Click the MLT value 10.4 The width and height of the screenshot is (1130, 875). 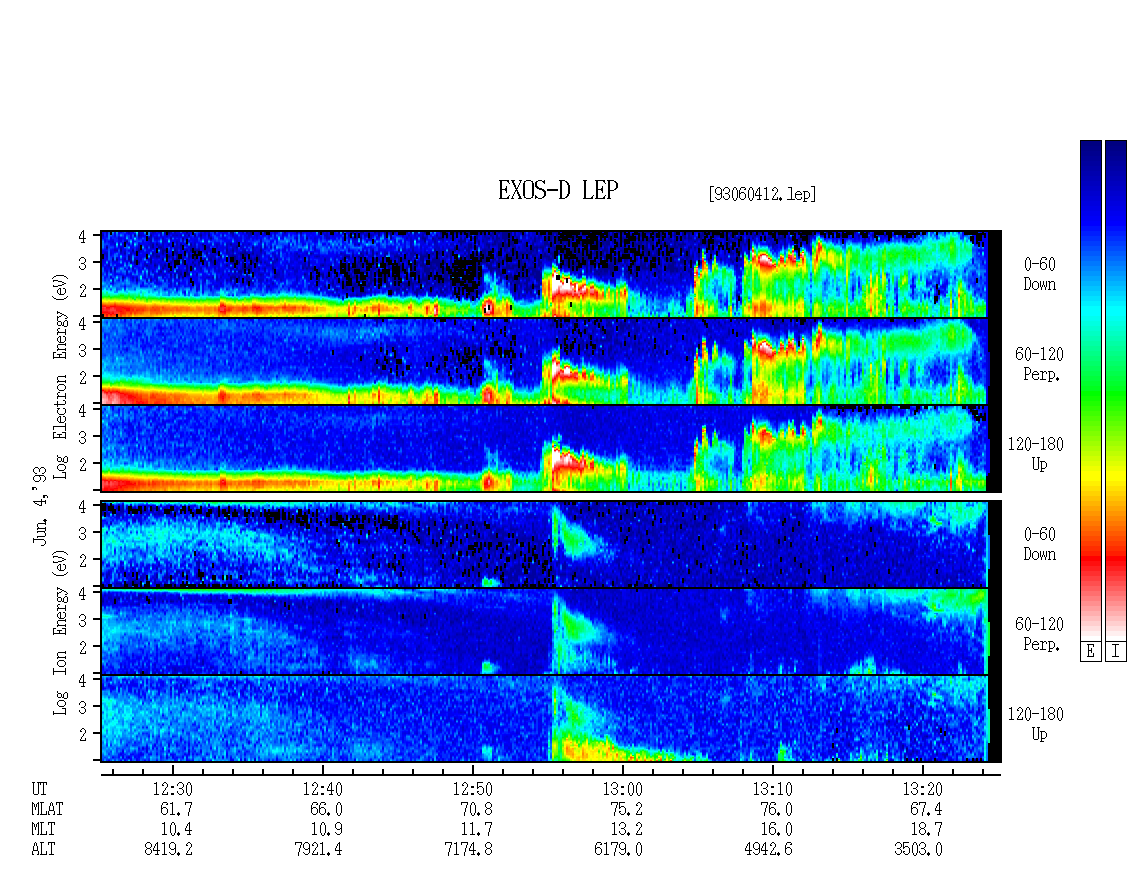[x=177, y=830]
